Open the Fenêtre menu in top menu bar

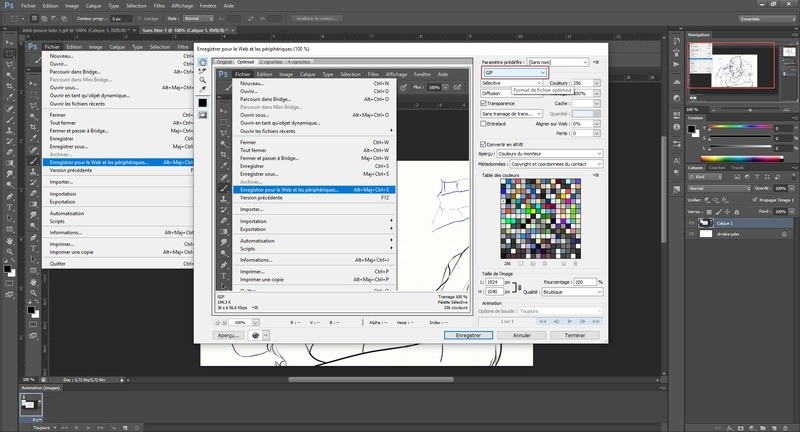[208, 6]
